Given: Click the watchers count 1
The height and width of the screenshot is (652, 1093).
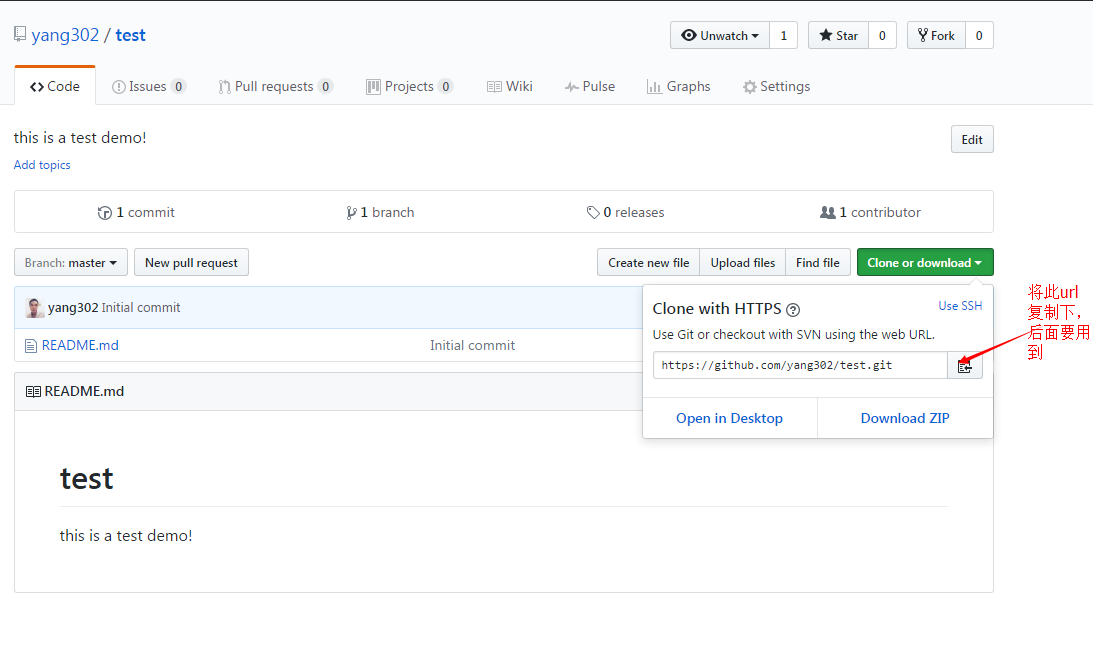Looking at the screenshot, I should [784, 36].
